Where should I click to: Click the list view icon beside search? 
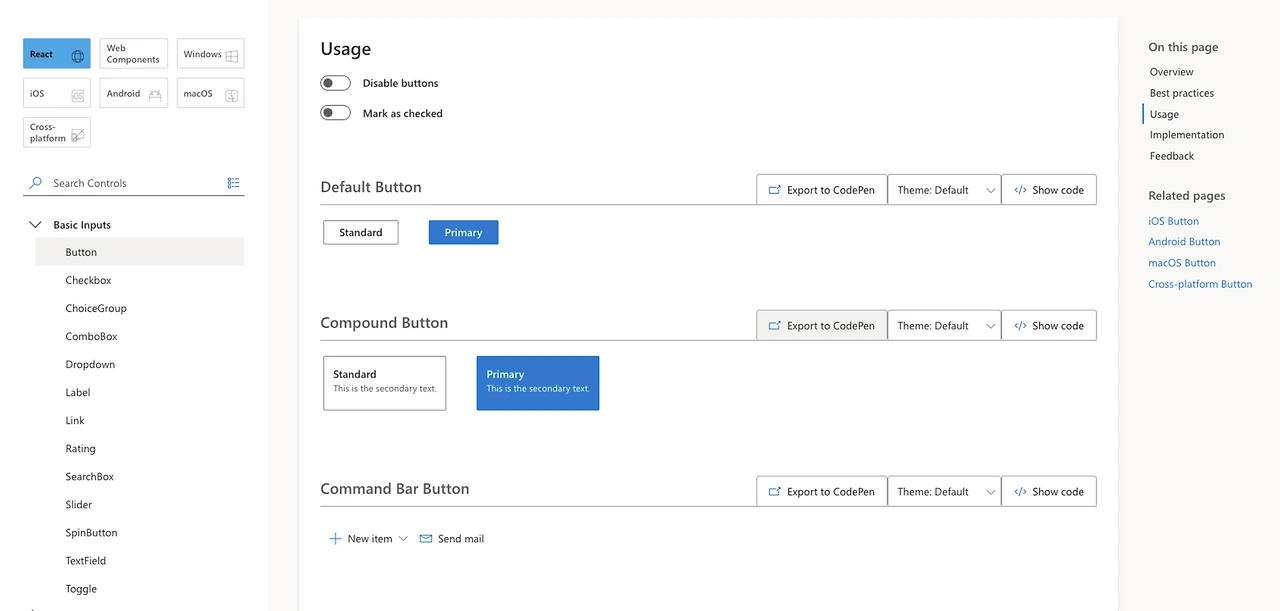233,183
